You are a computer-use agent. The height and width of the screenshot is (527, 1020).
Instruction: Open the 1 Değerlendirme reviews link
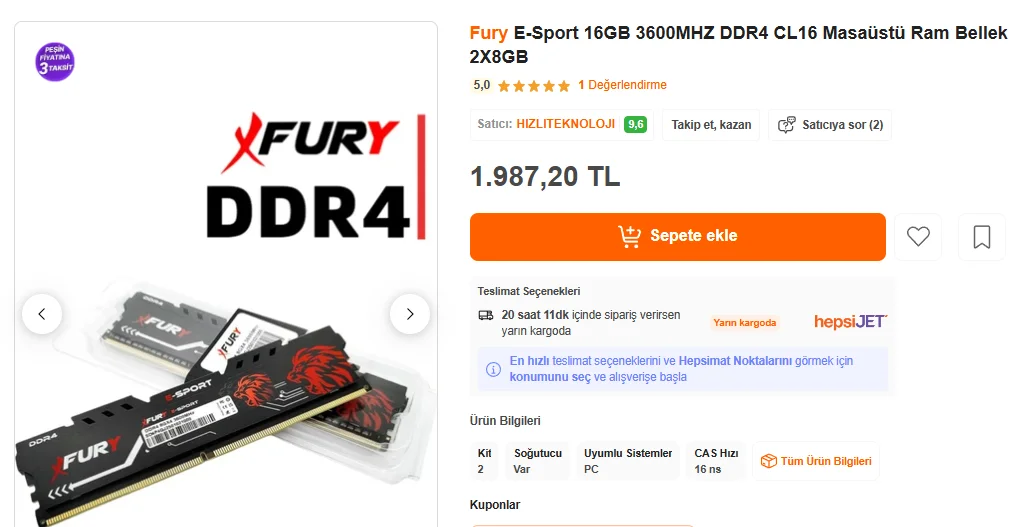coord(623,85)
